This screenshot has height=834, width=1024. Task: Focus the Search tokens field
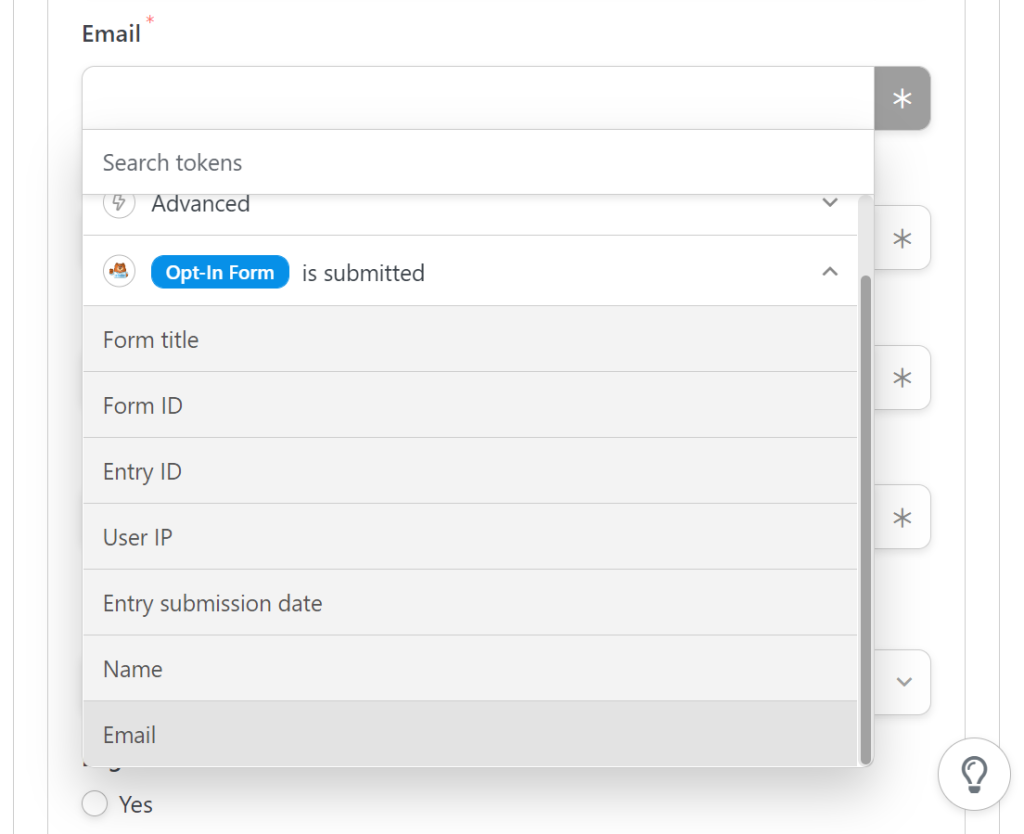tap(478, 163)
